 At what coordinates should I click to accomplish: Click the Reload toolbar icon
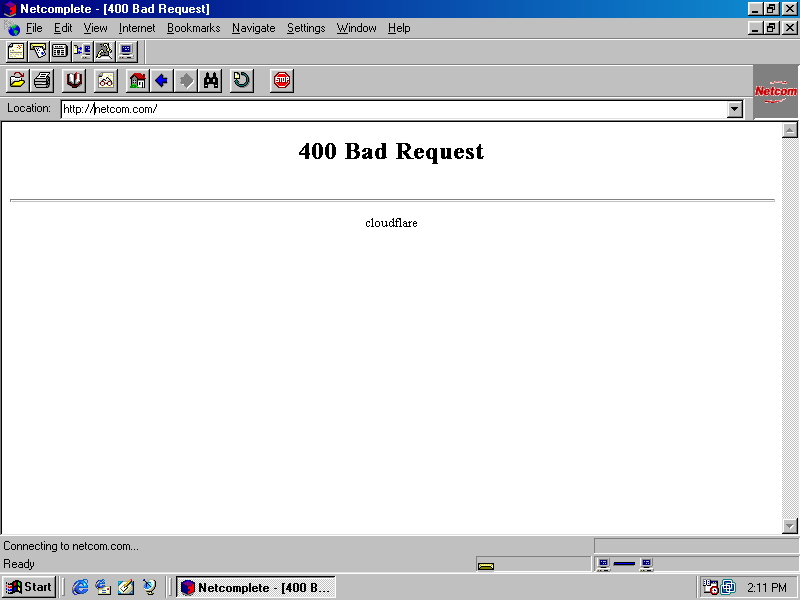[242, 80]
